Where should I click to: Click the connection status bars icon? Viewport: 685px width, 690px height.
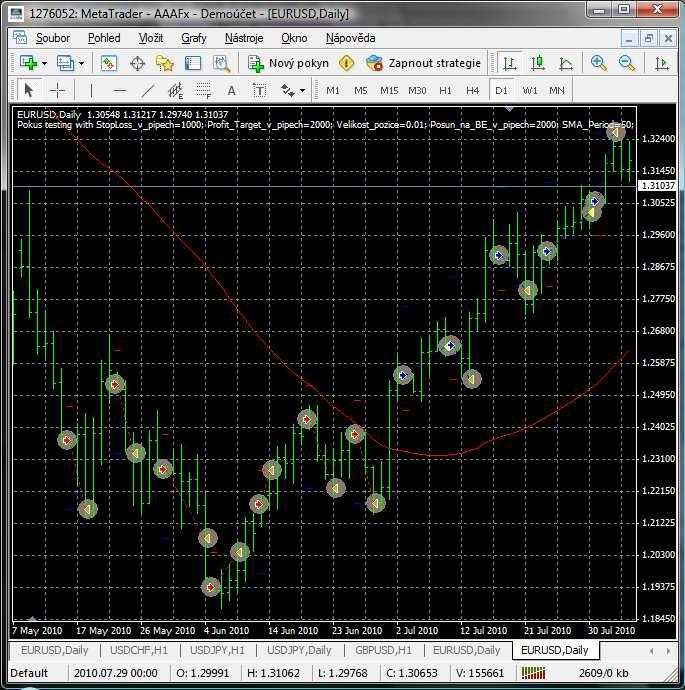coord(533,673)
